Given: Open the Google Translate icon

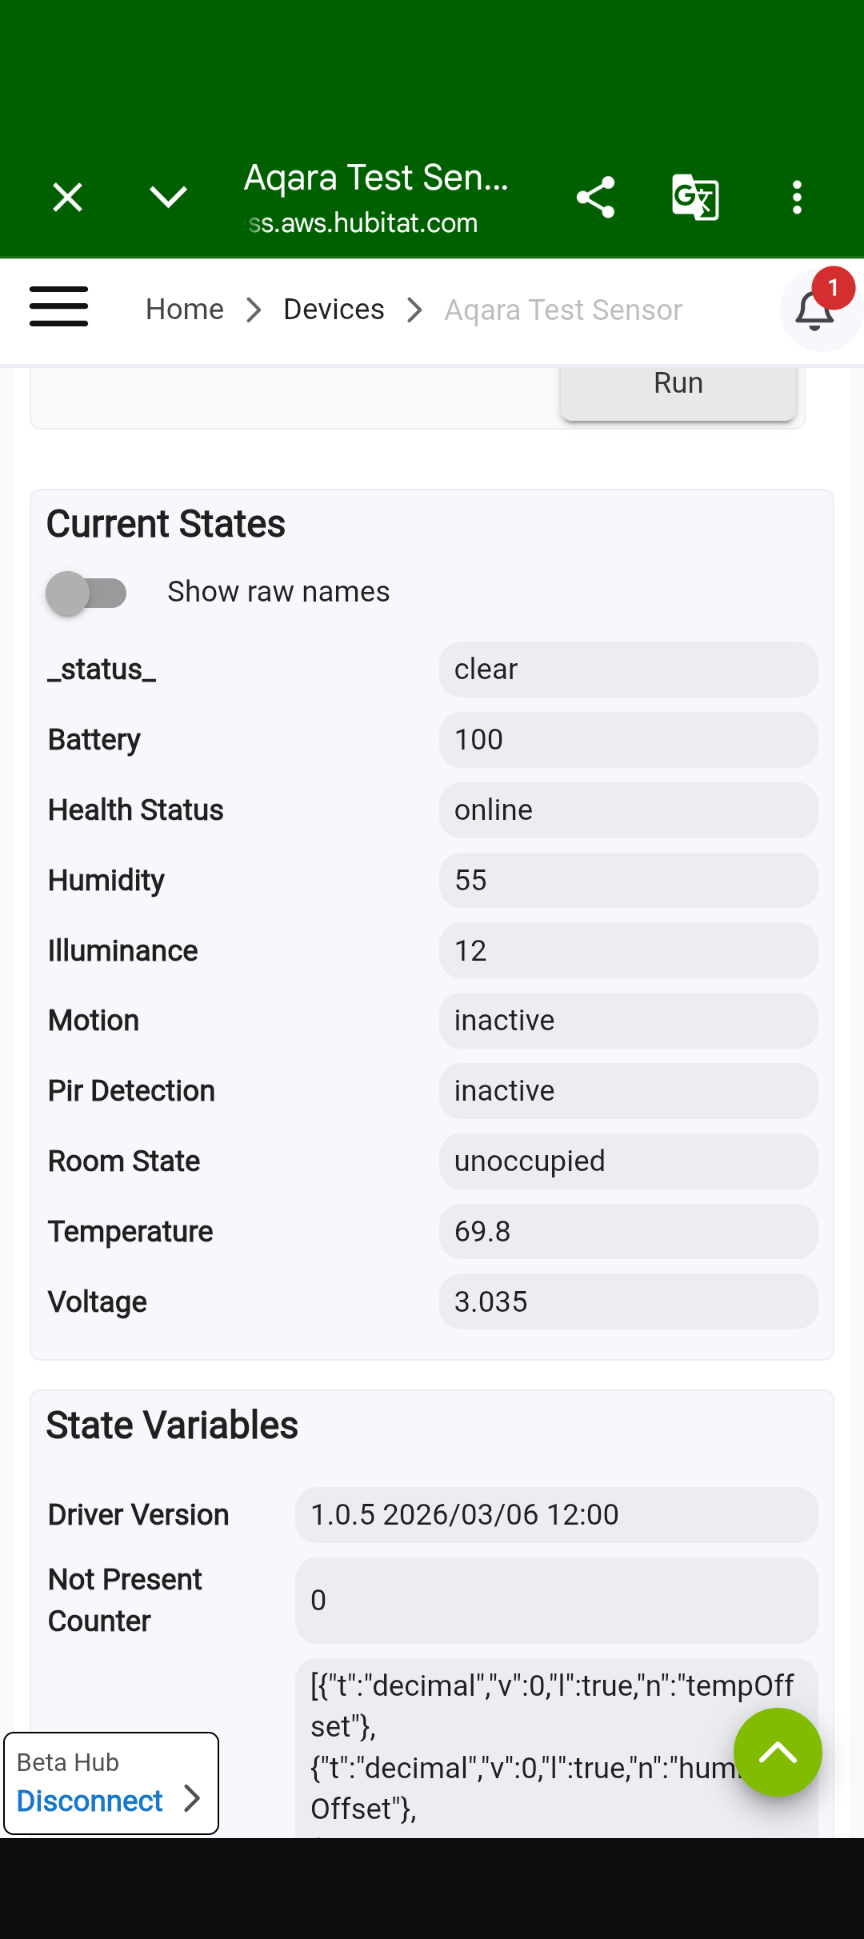Looking at the screenshot, I should point(695,197).
